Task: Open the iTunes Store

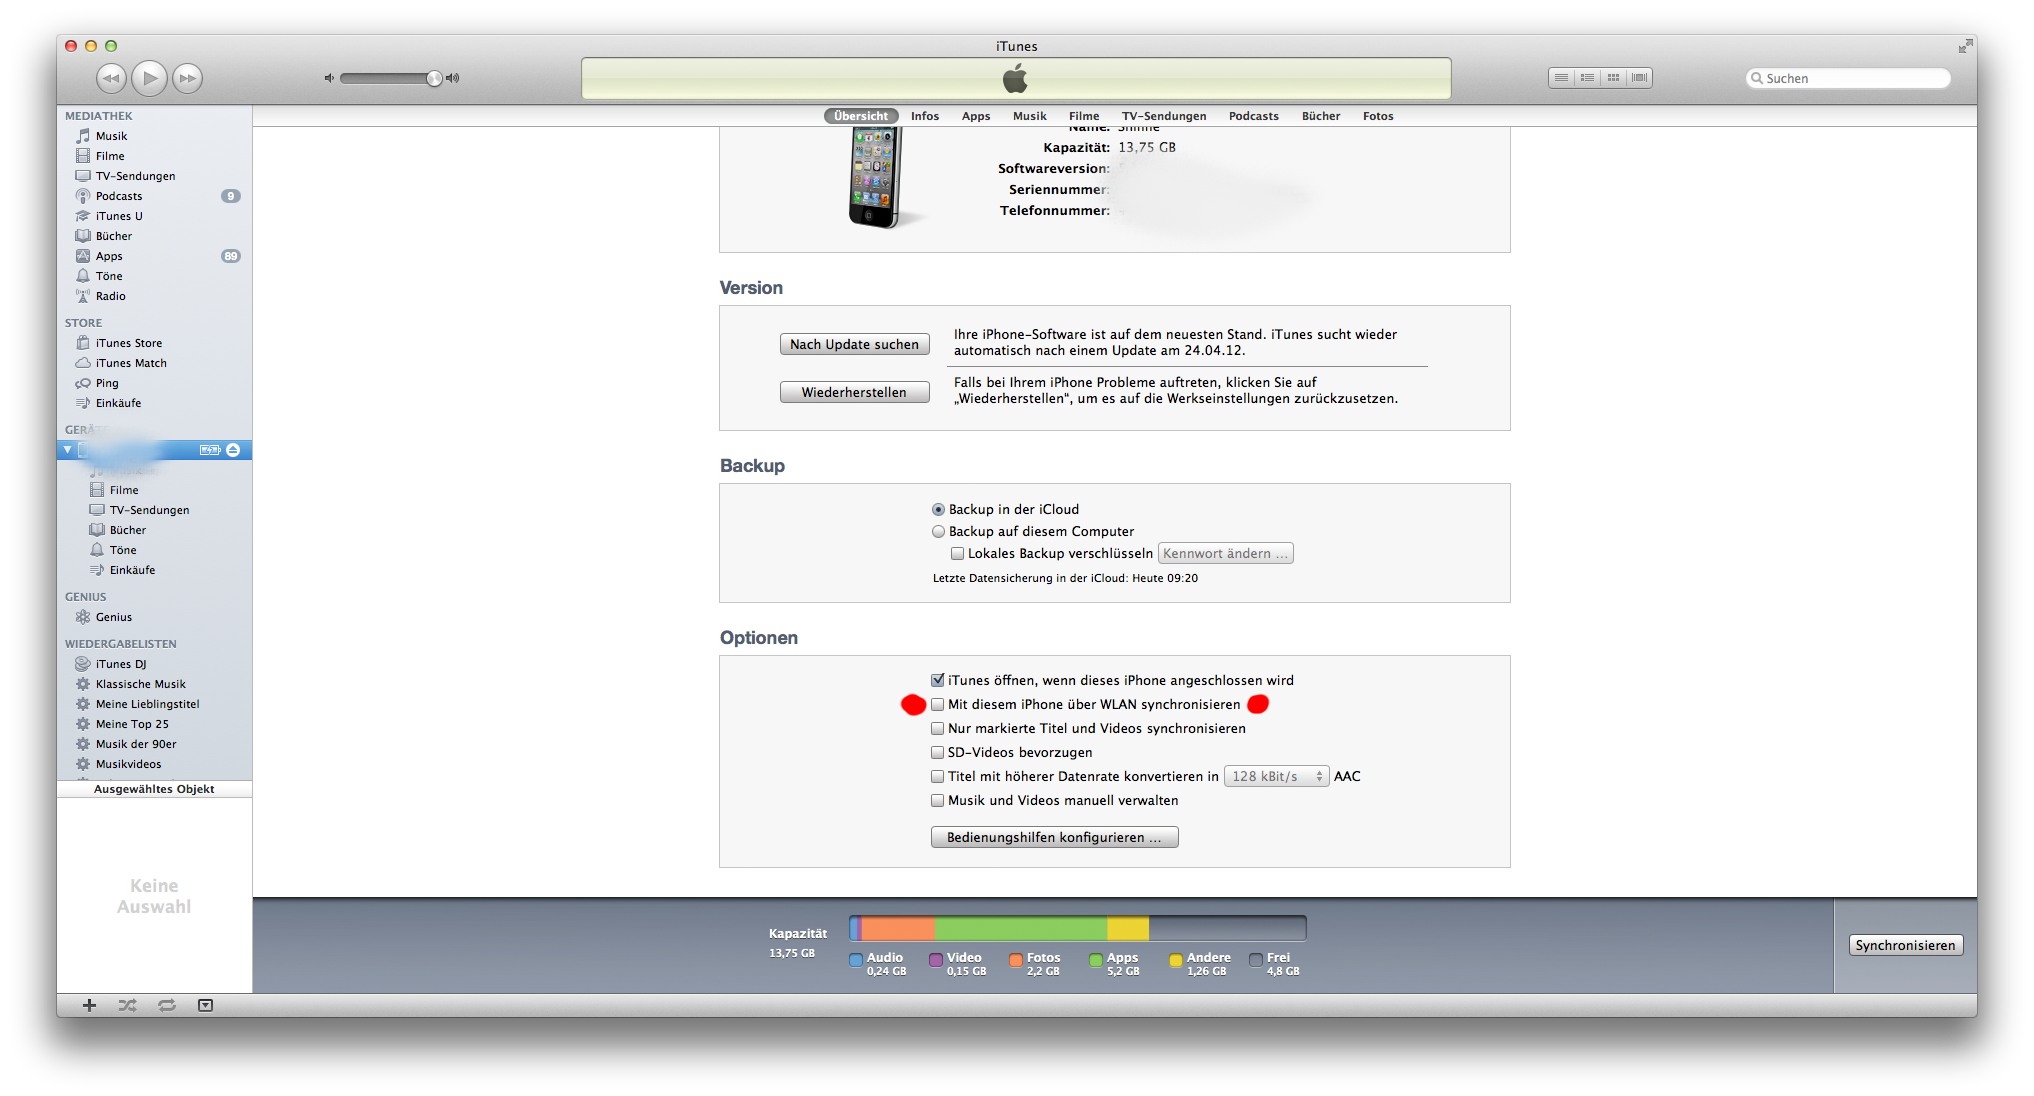Action: (x=128, y=343)
